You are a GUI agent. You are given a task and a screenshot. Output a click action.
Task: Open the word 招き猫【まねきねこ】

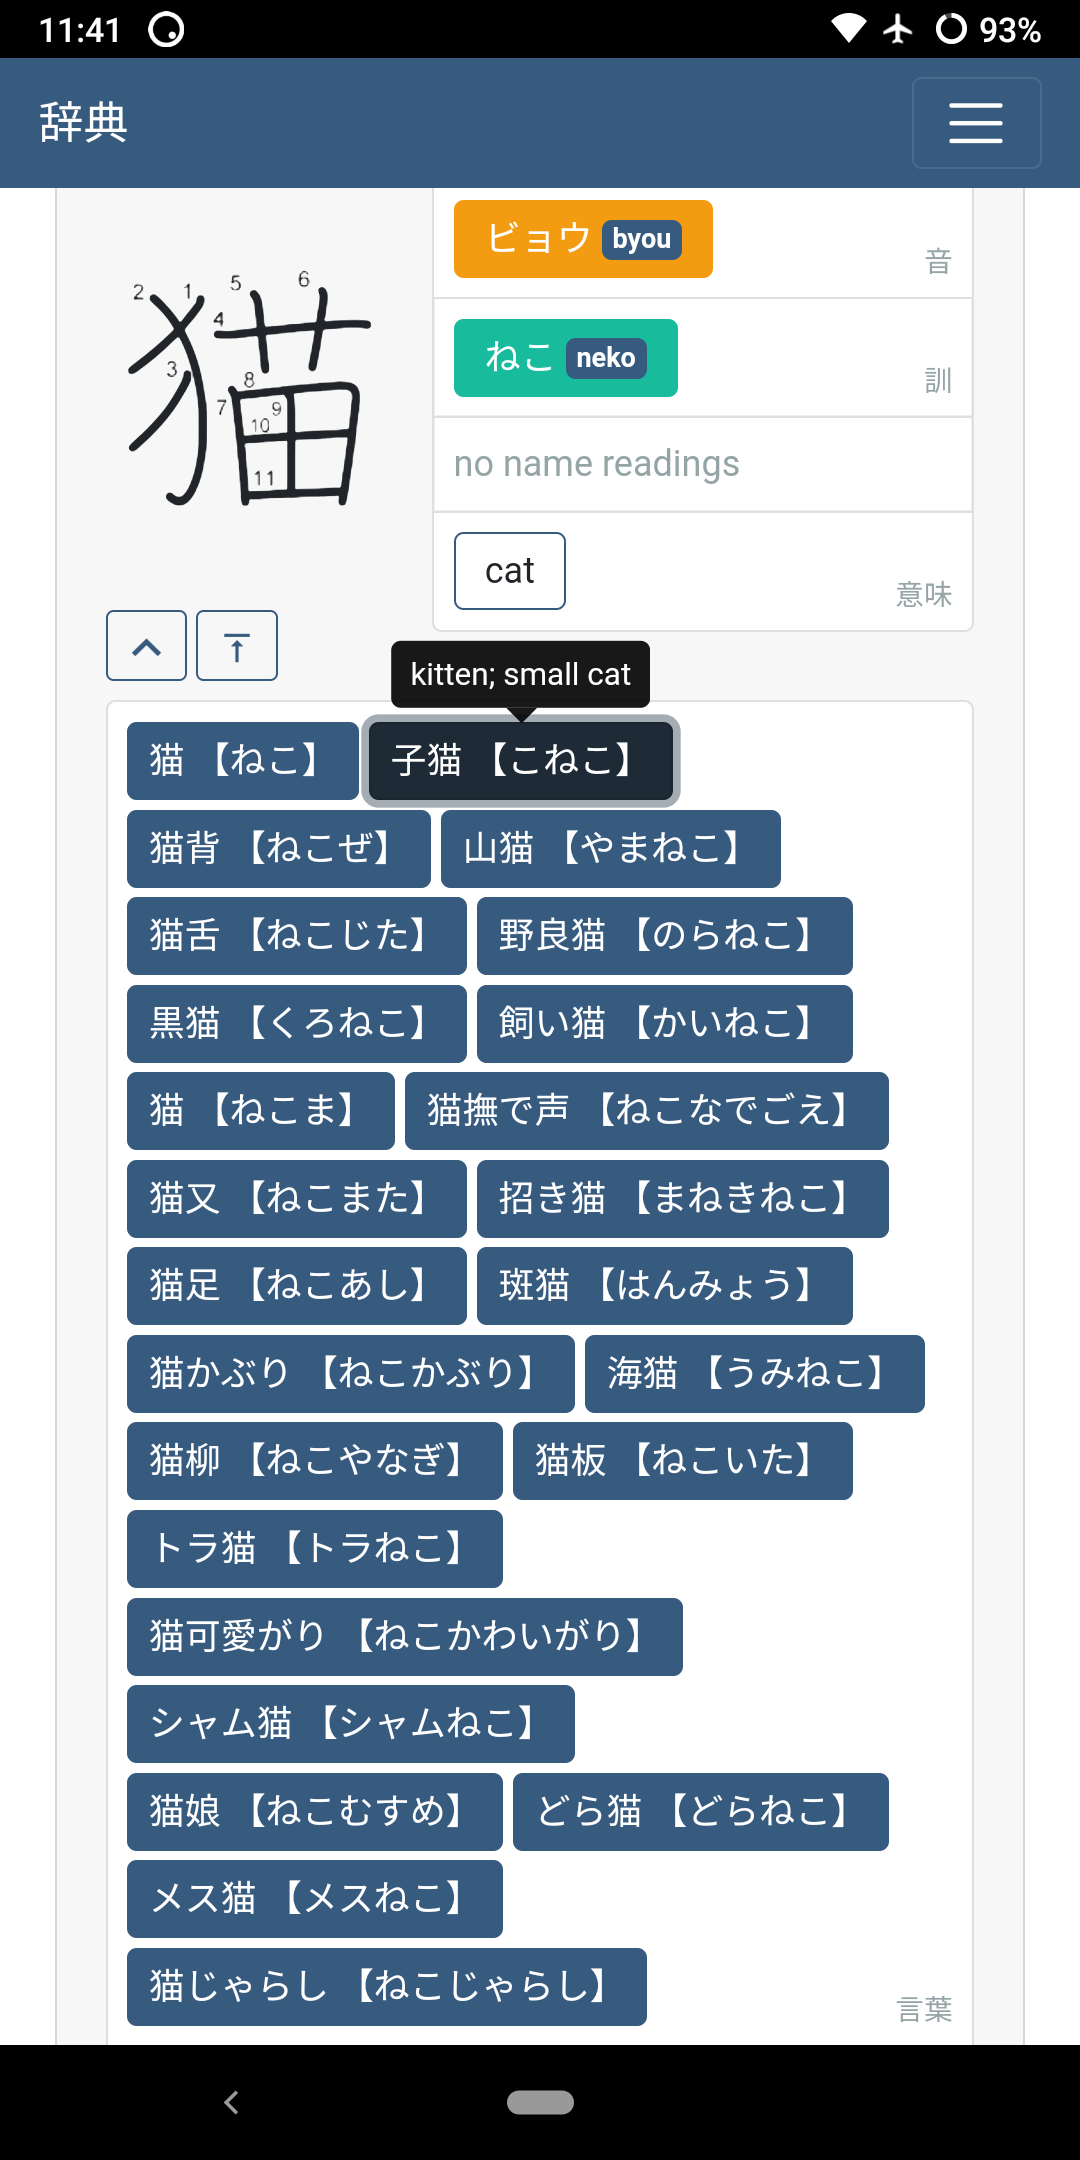[682, 1199]
